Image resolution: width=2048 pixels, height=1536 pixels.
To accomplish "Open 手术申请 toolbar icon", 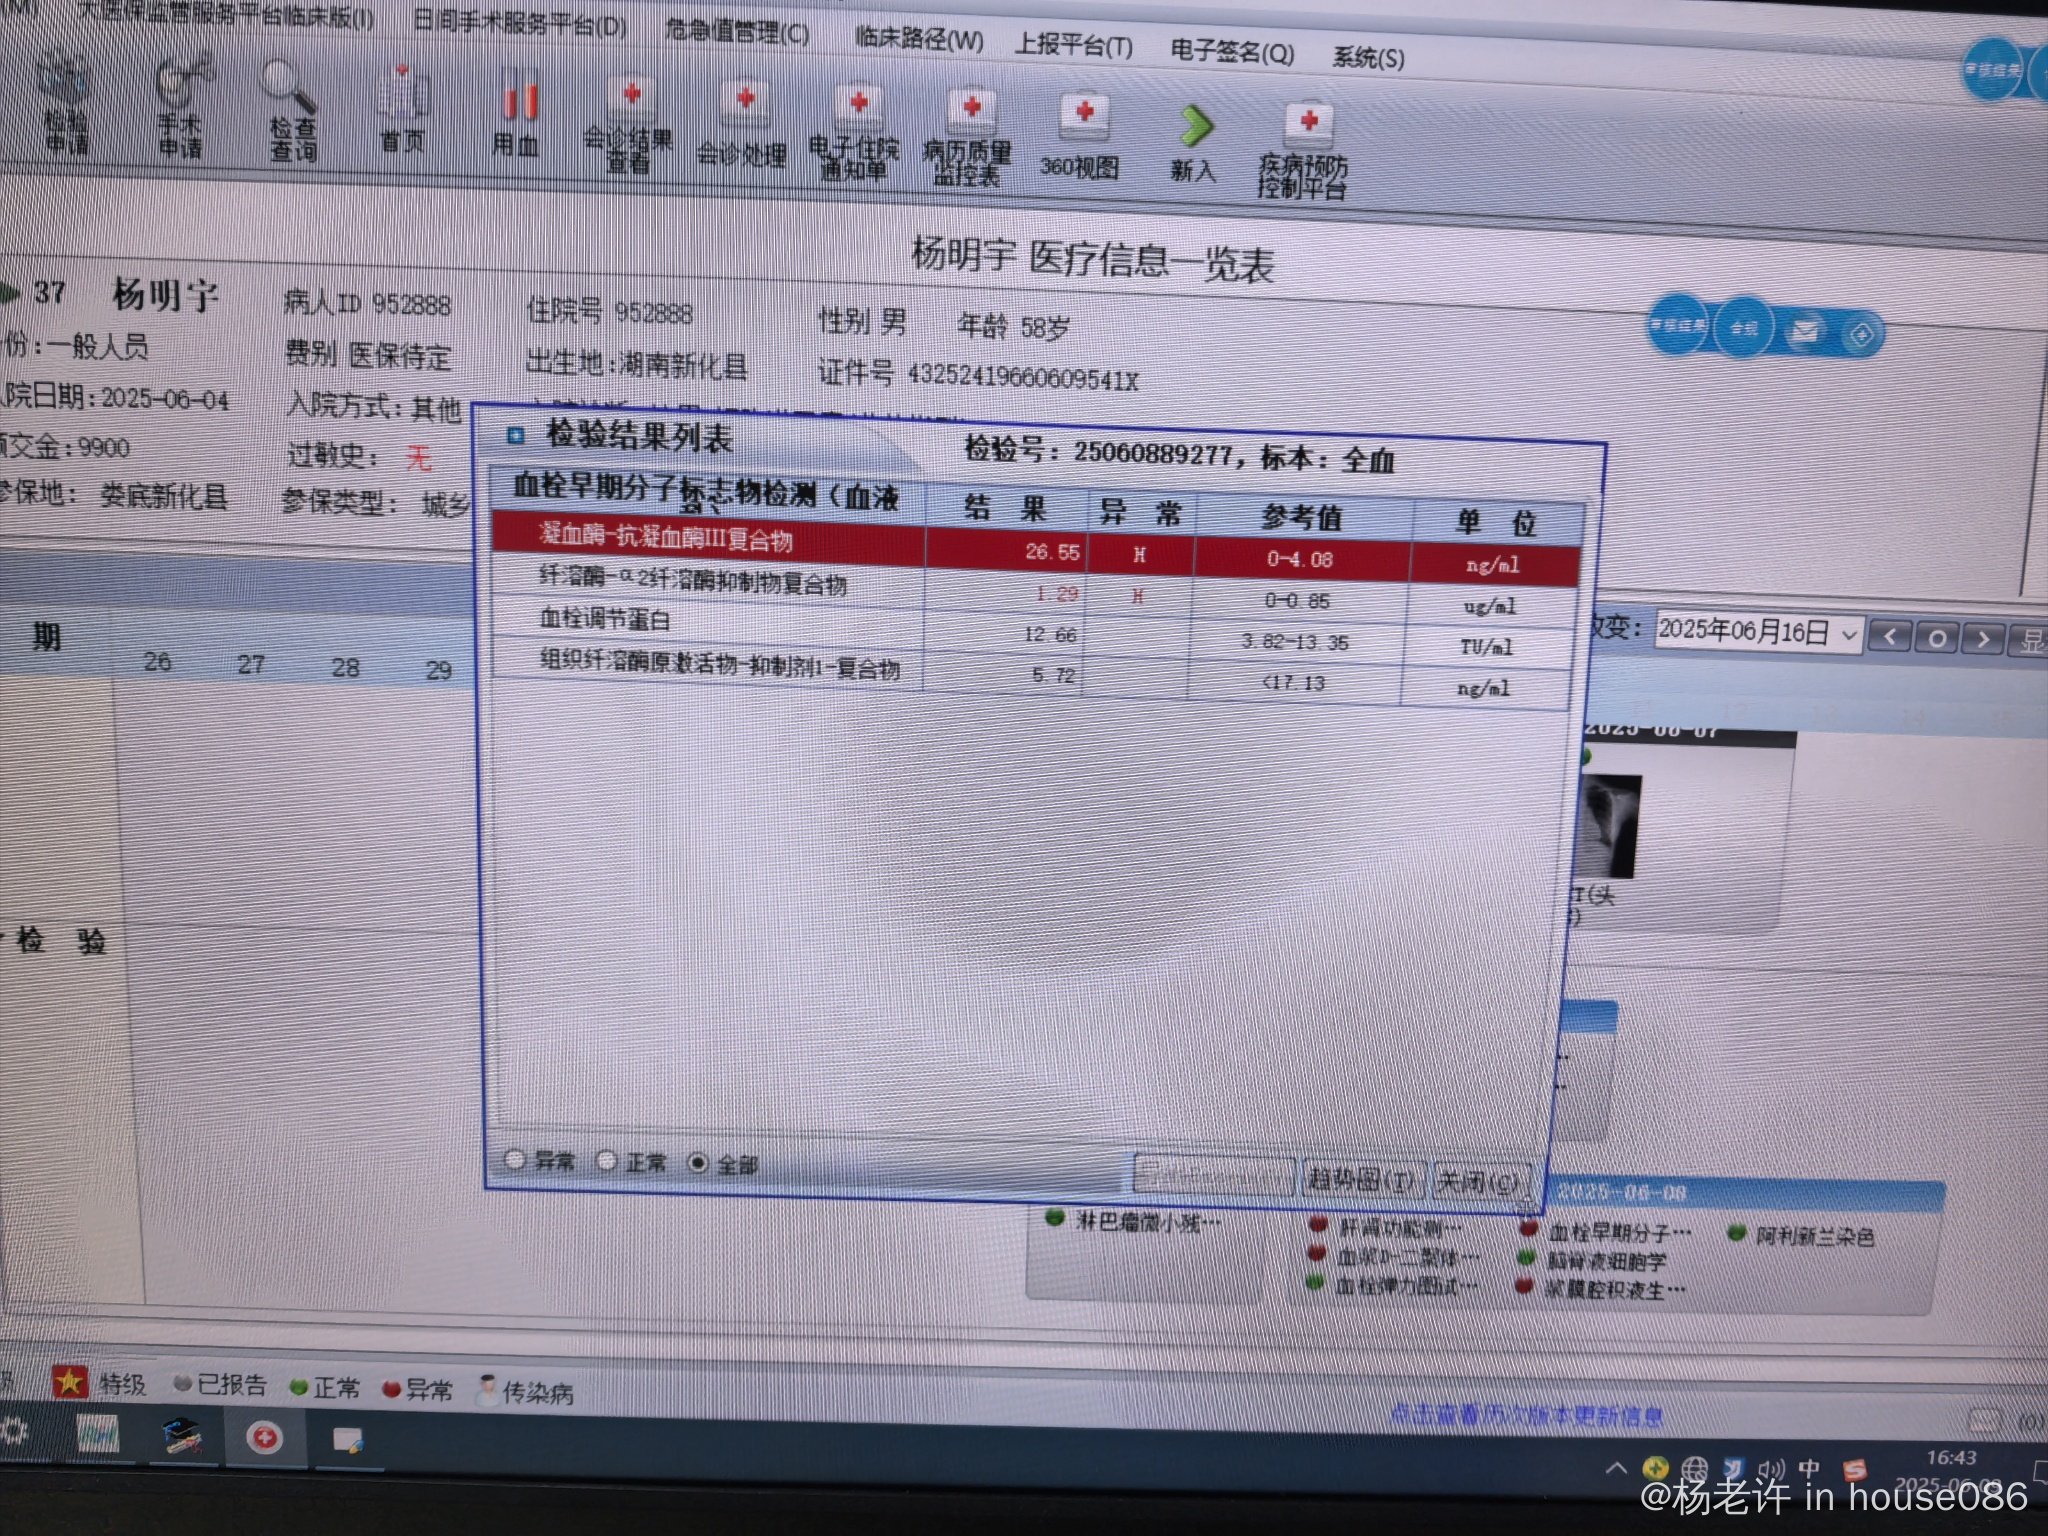I will [x=181, y=106].
